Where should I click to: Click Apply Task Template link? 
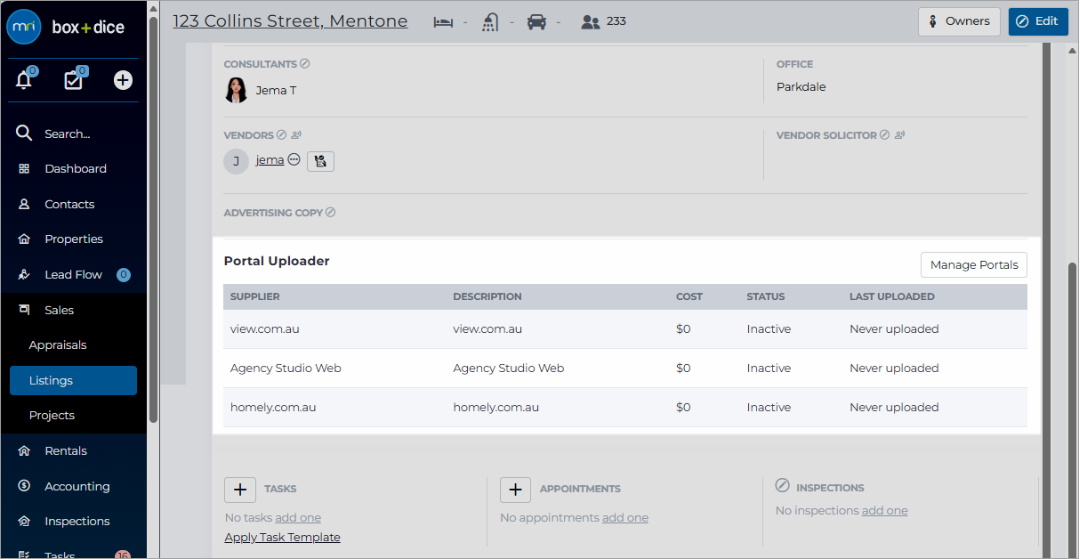coord(282,538)
